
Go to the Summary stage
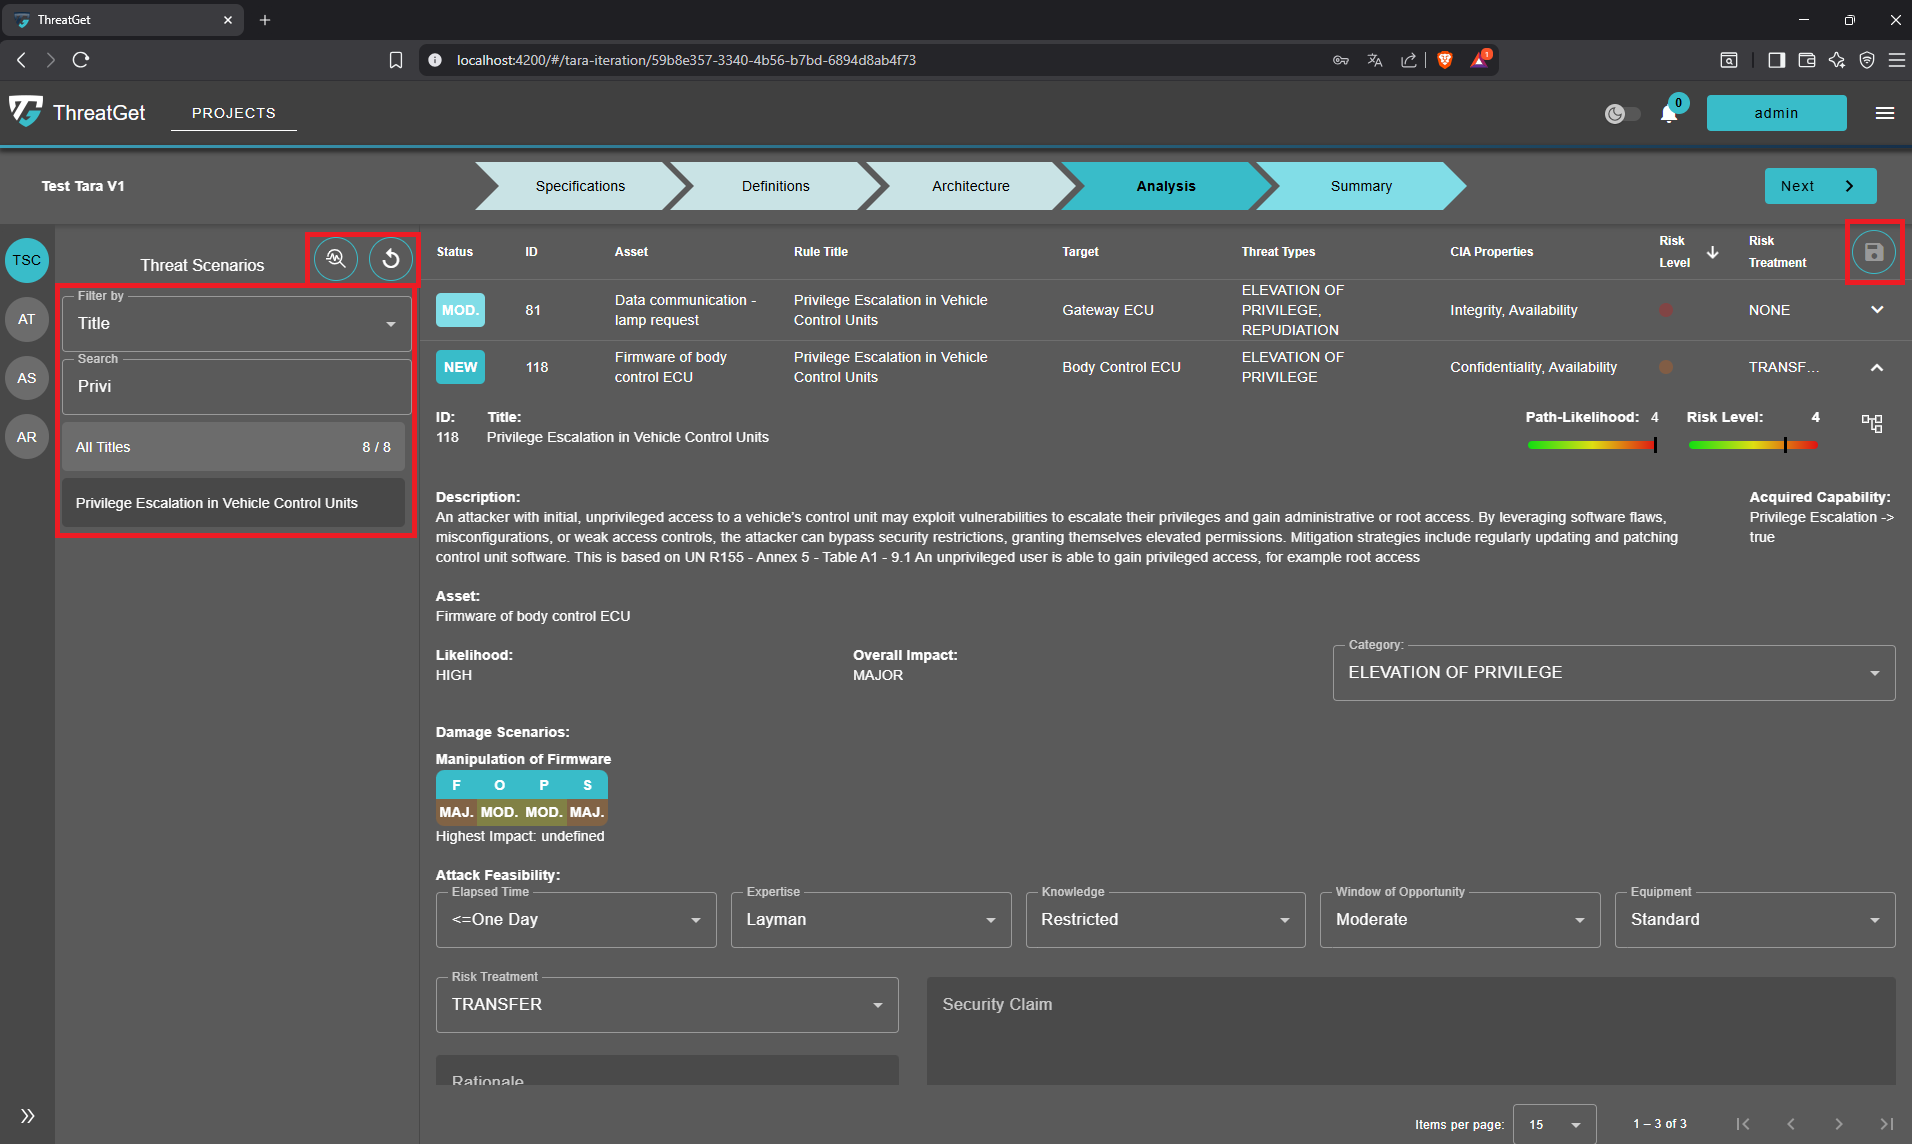(1360, 186)
